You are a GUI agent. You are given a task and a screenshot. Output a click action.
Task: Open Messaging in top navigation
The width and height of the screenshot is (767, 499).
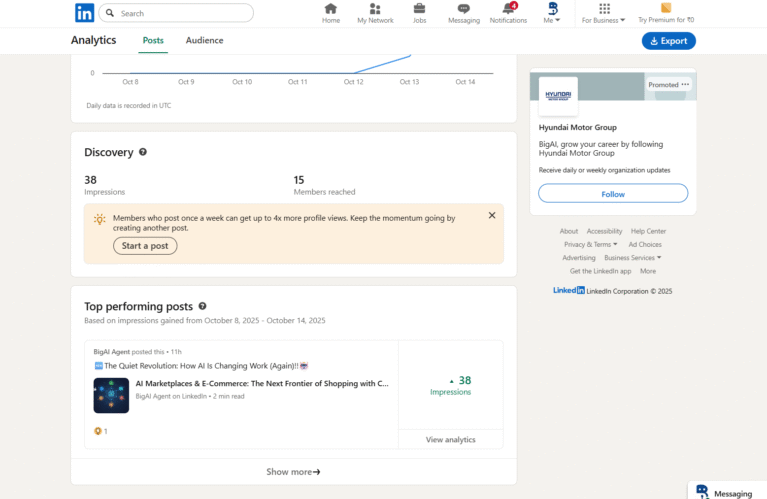pyautogui.click(x=463, y=9)
